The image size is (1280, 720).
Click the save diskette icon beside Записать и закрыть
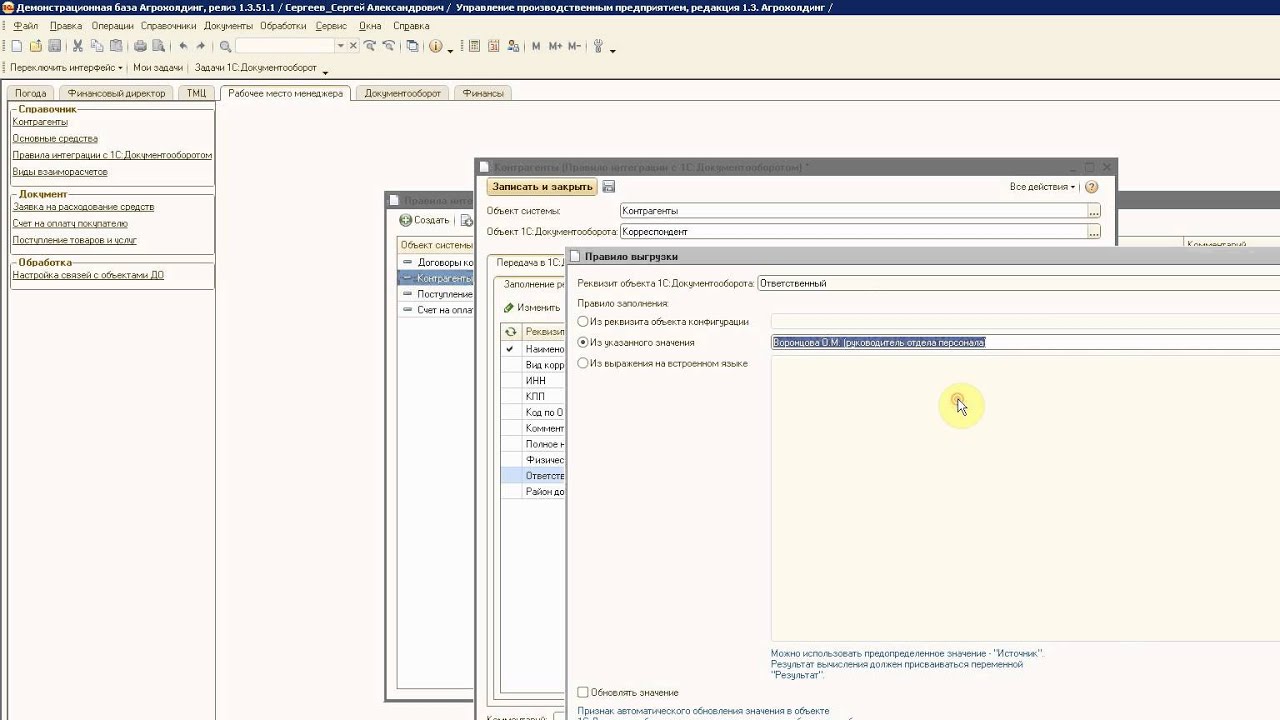coord(609,187)
